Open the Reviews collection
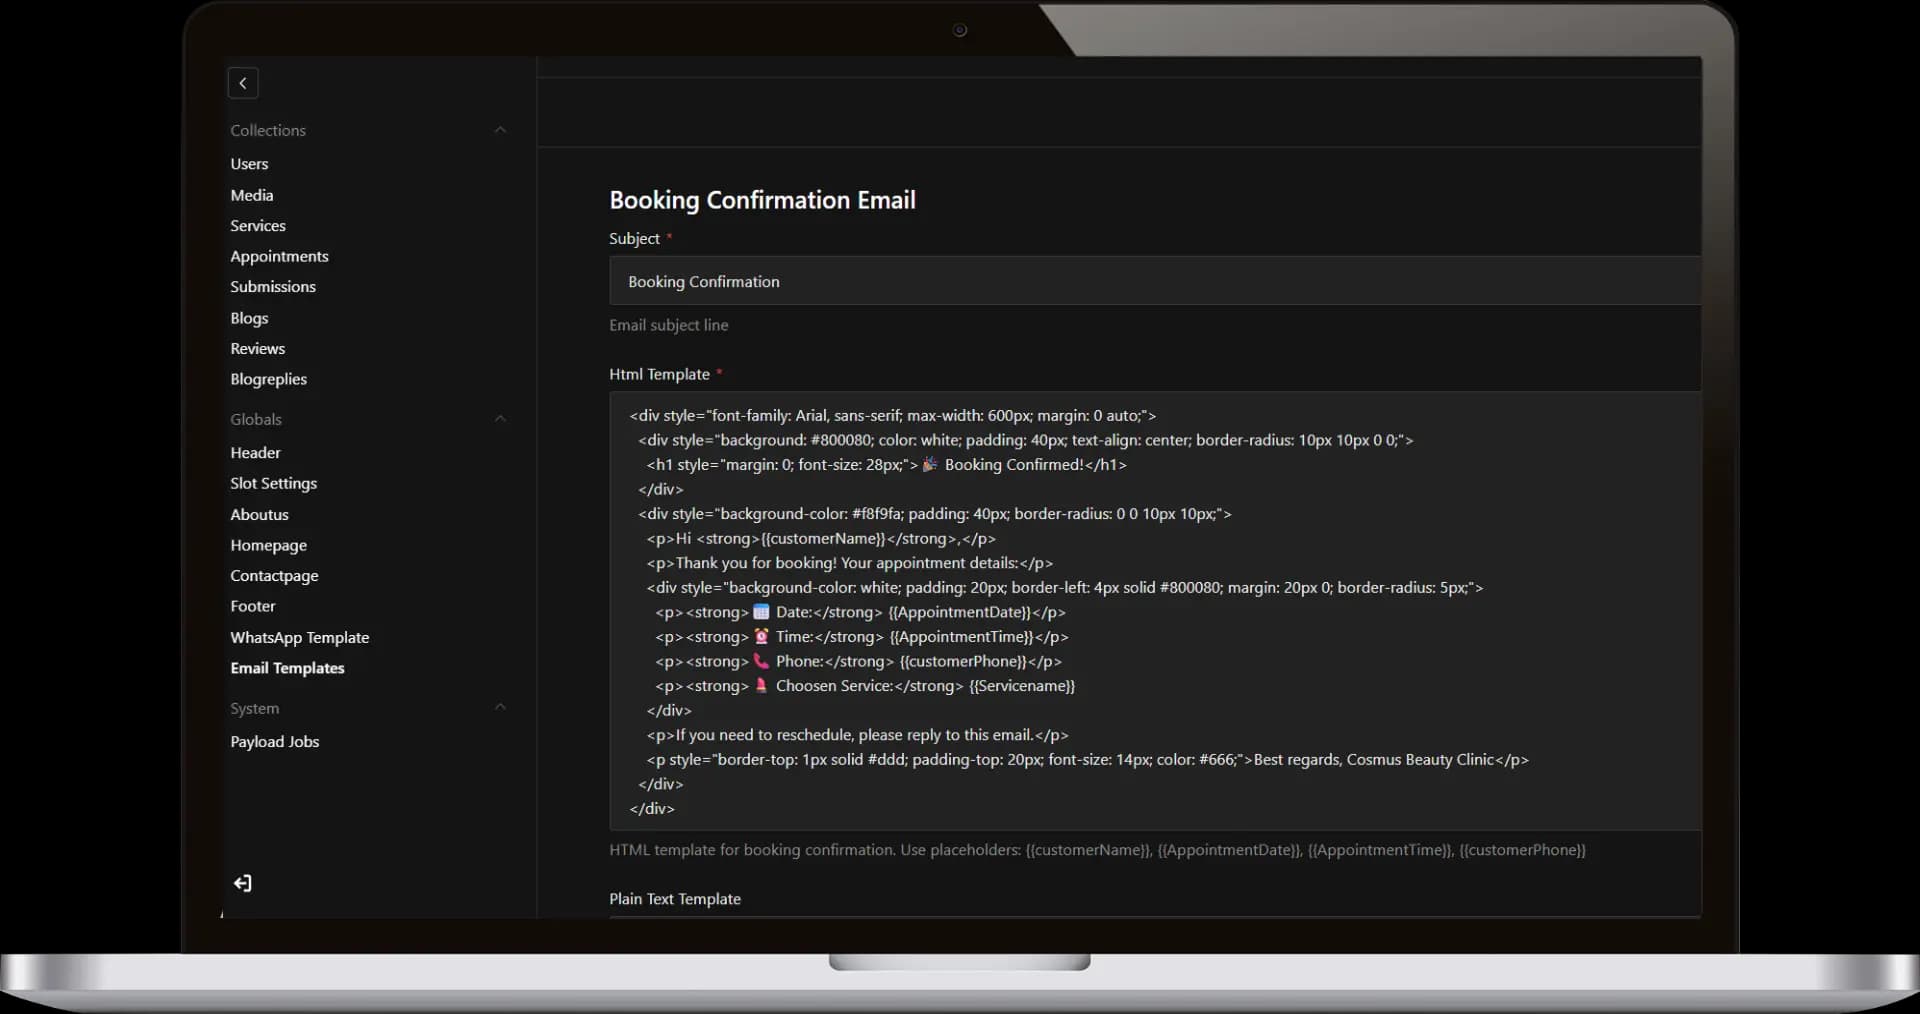Screen dimensions: 1920x1014 point(258,348)
